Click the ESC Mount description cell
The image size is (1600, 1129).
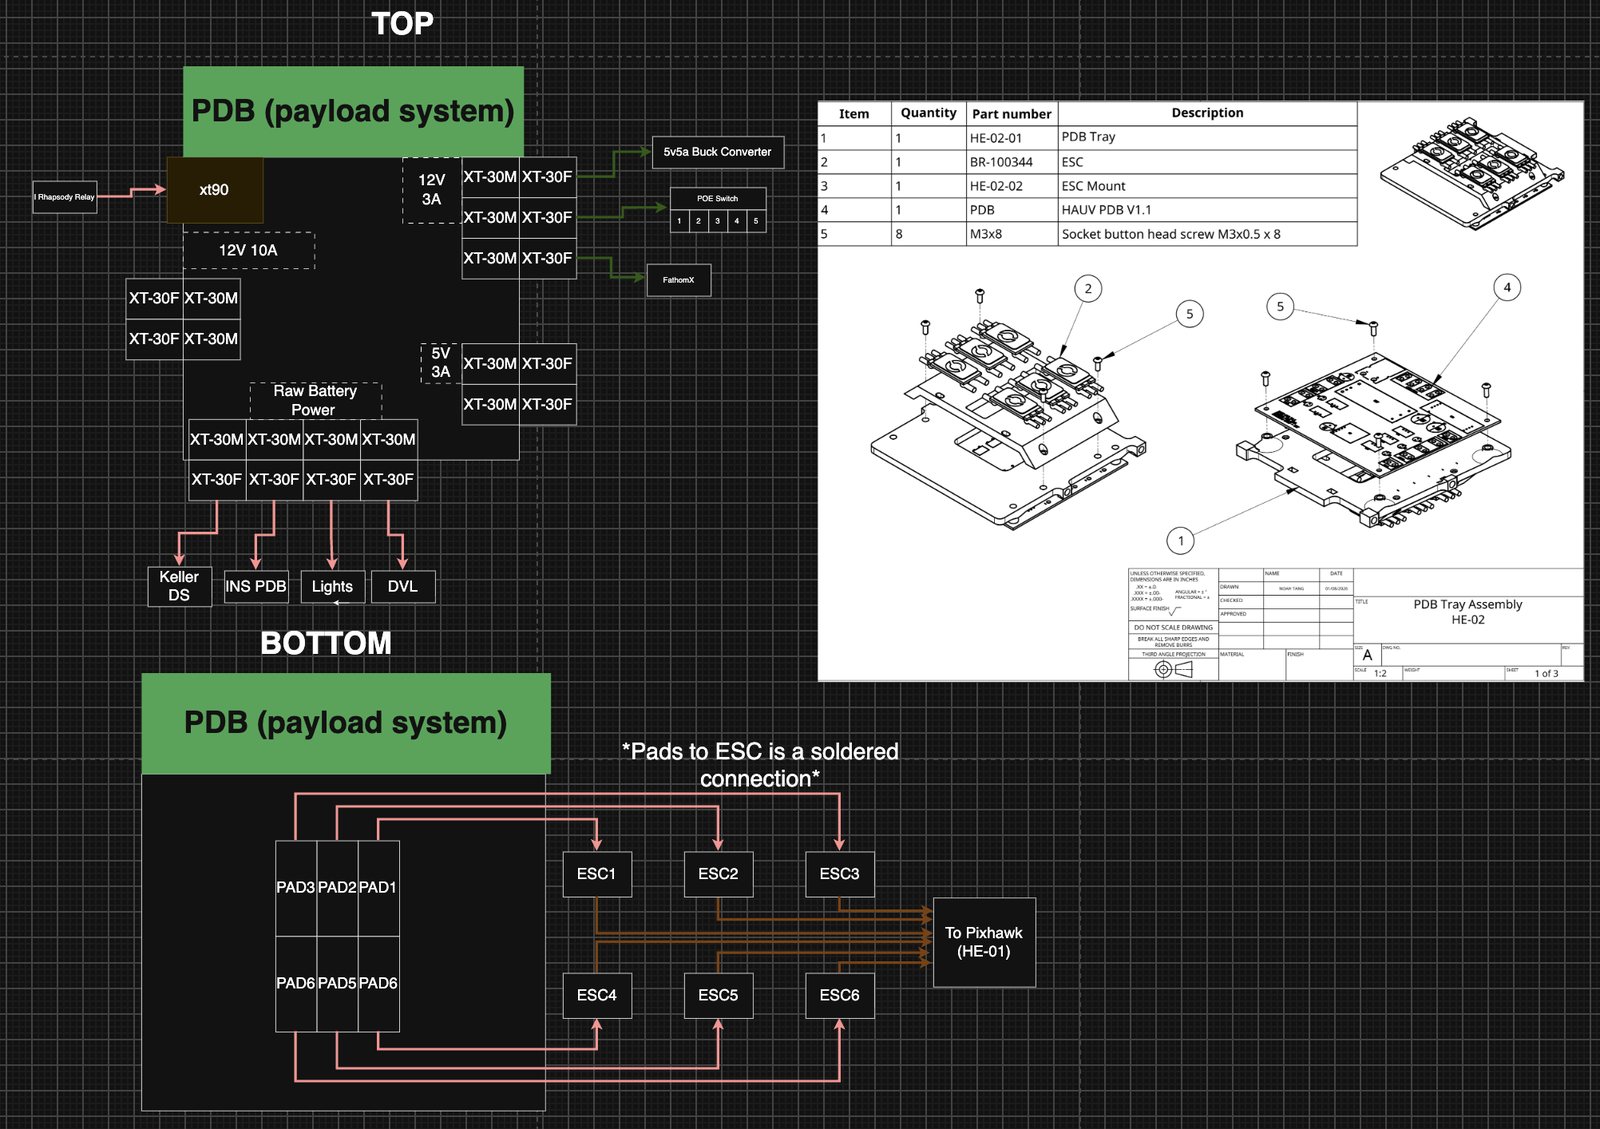[1207, 186]
